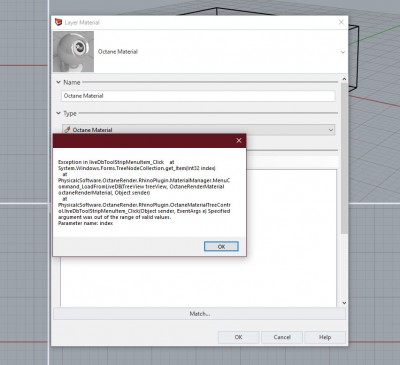Click the Octane Material name input field
This screenshot has height=365, width=400.
point(198,96)
